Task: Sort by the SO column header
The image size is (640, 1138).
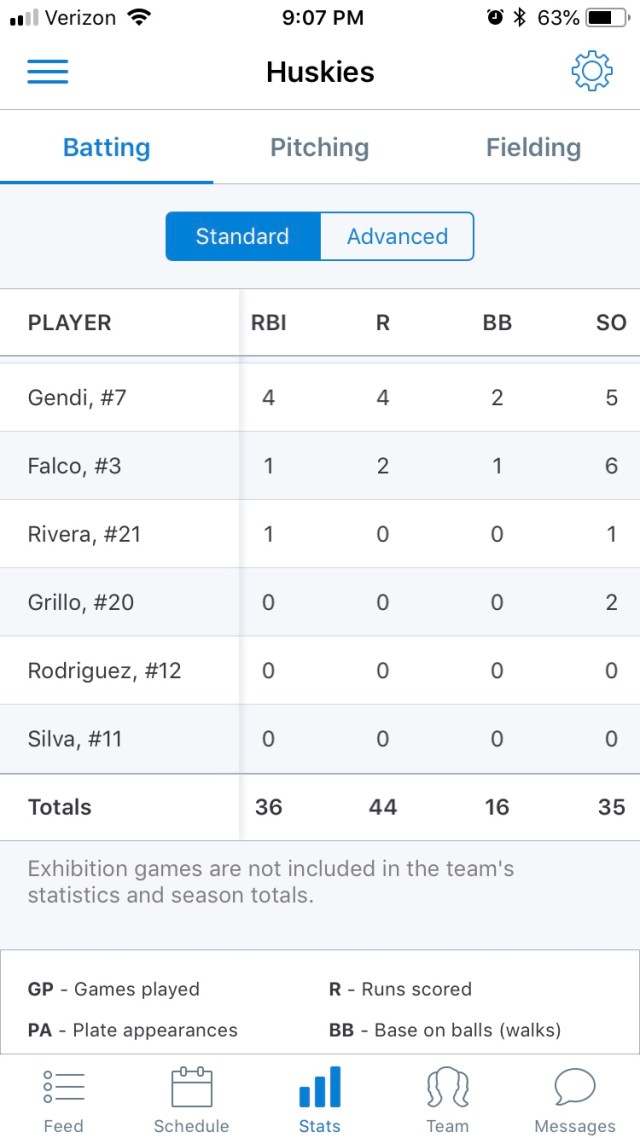Action: click(611, 323)
